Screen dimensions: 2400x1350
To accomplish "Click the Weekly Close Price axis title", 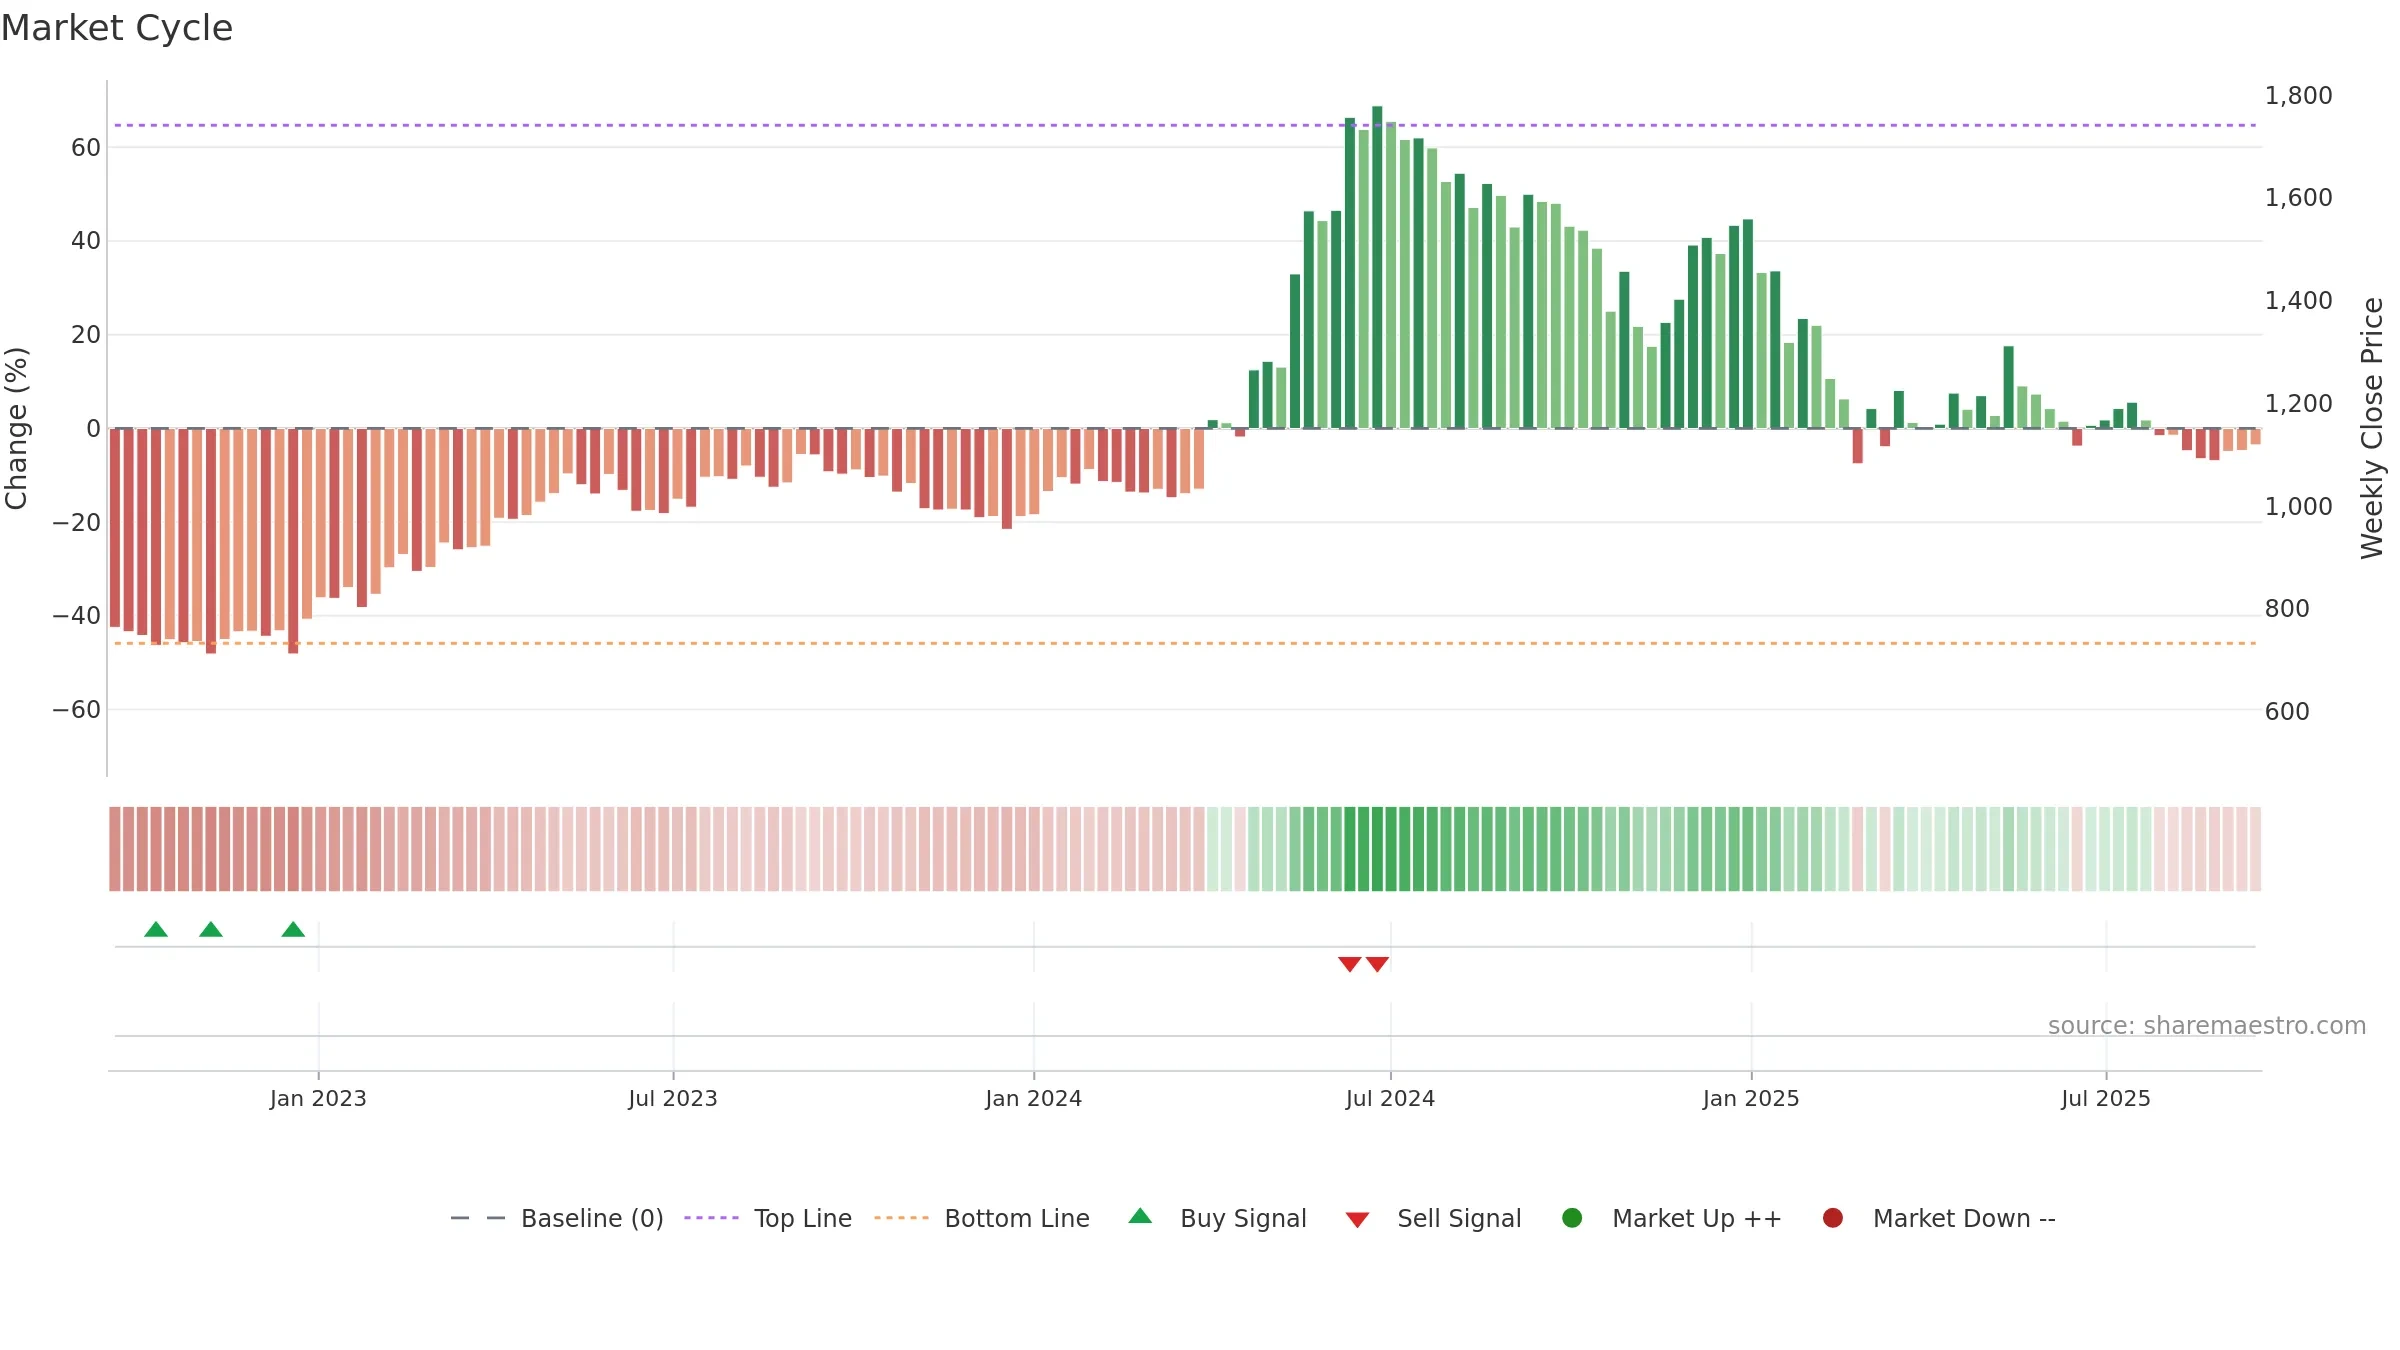I will click(2372, 428).
